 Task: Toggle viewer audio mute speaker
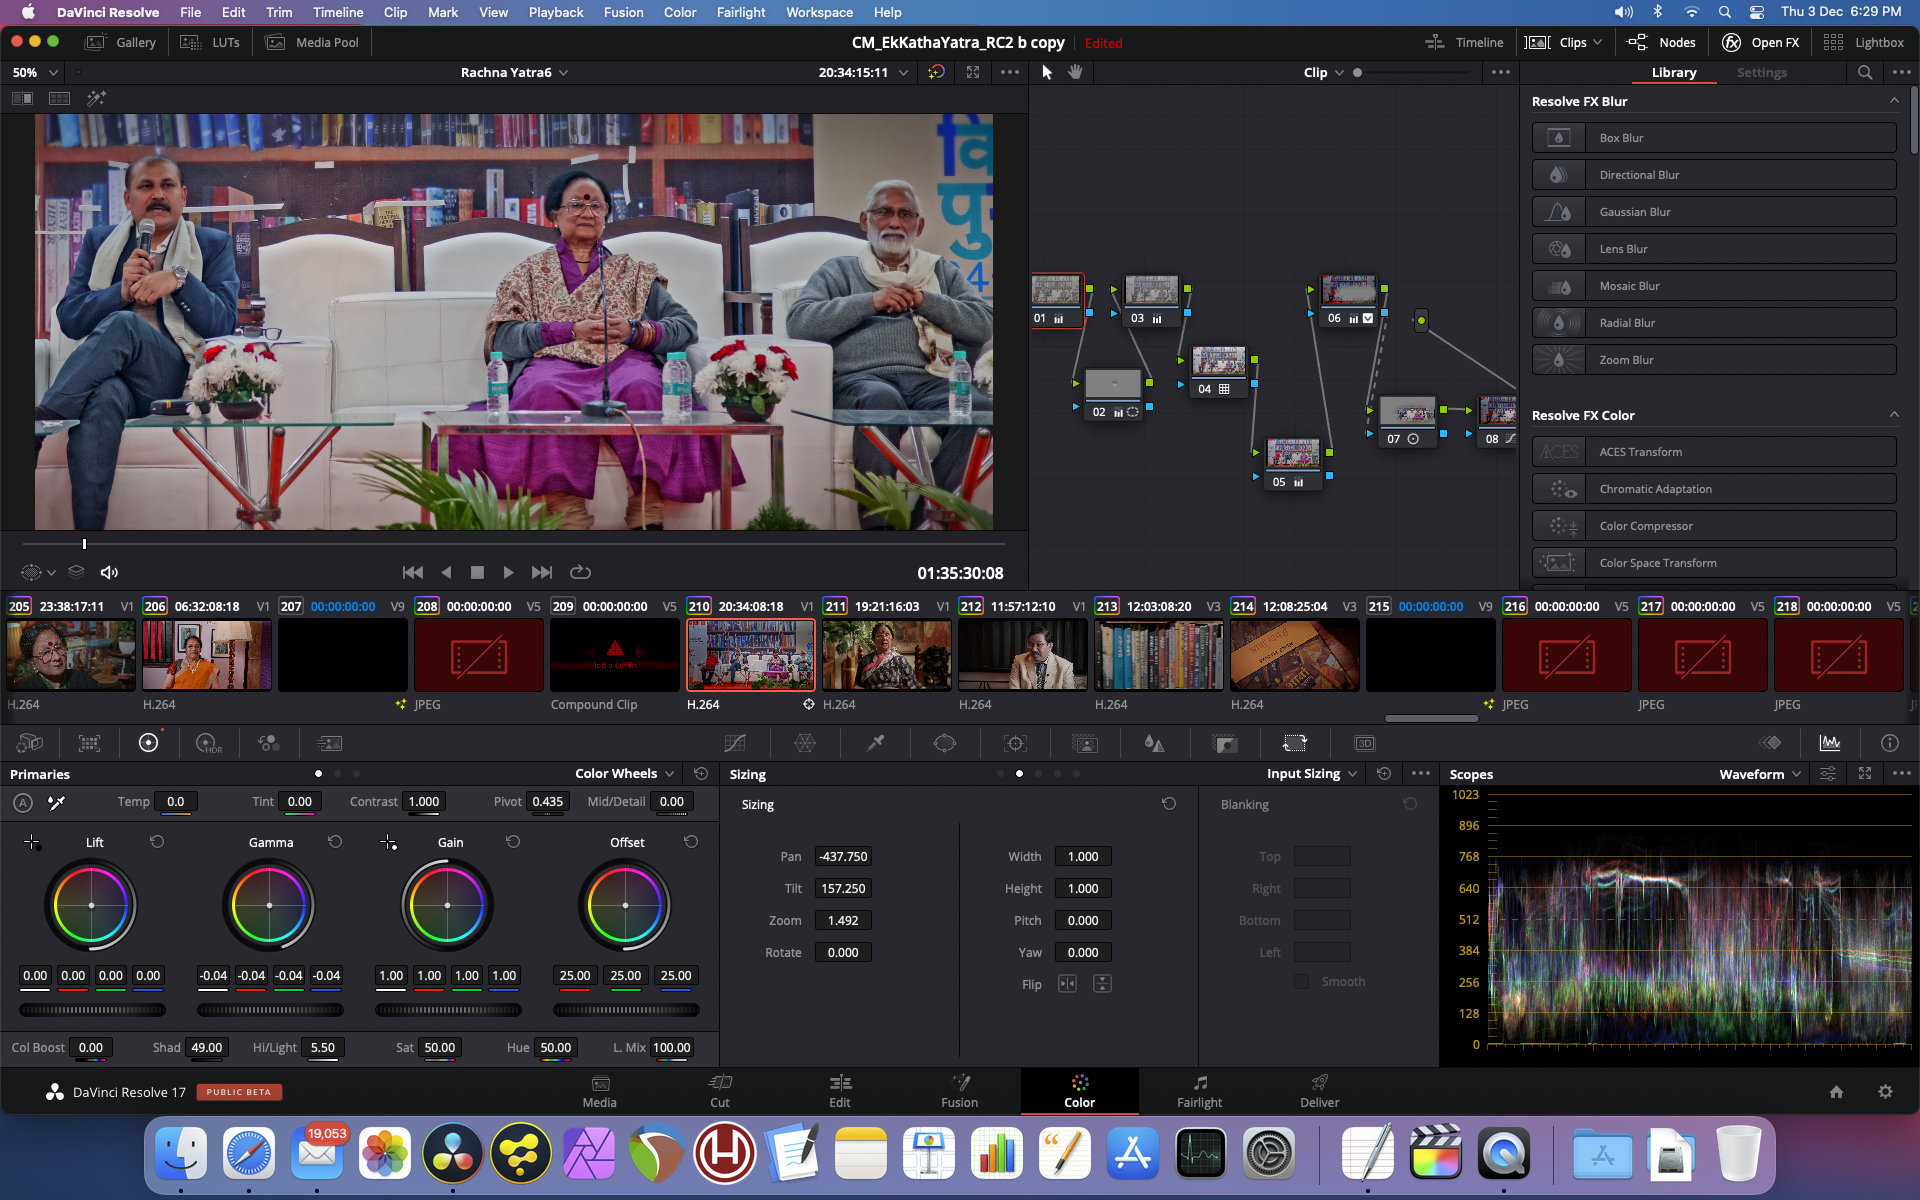point(109,572)
